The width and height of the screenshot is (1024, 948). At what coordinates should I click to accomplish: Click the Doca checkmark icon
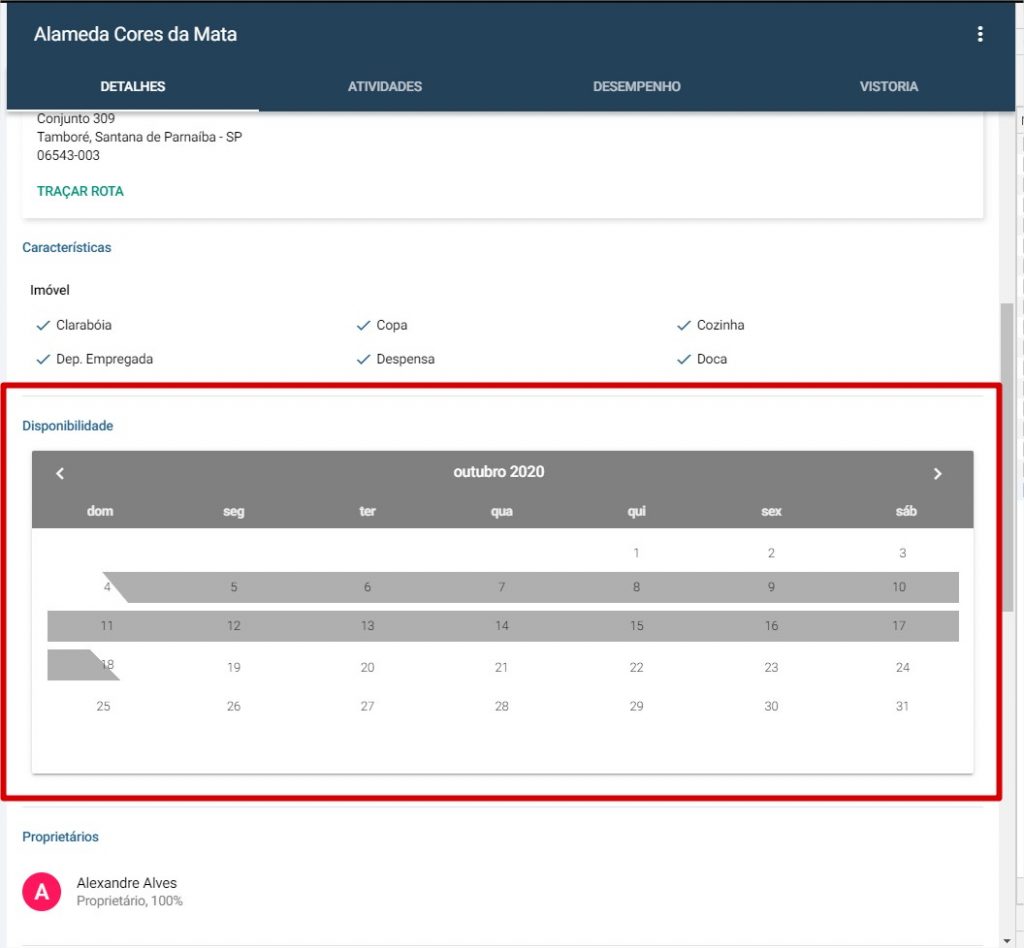tap(684, 359)
